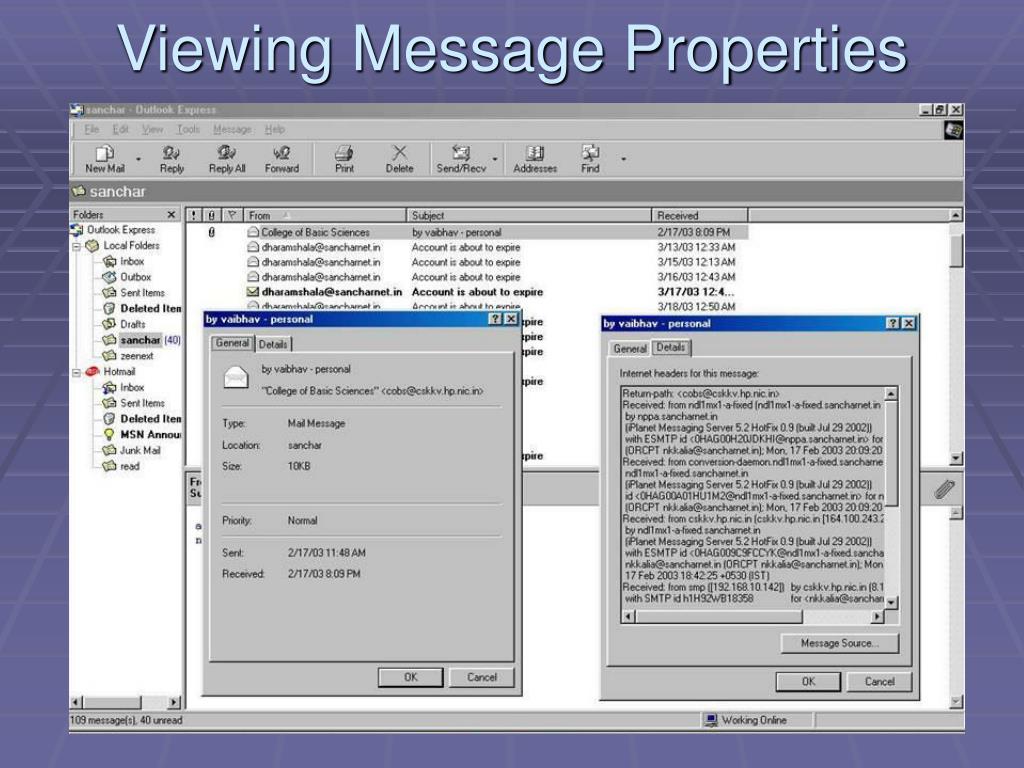Image resolution: width=1024 pixels, height=768 pixels.
Task: Open the Help menu
Action: pyautogui.click(x=275, y=129)
